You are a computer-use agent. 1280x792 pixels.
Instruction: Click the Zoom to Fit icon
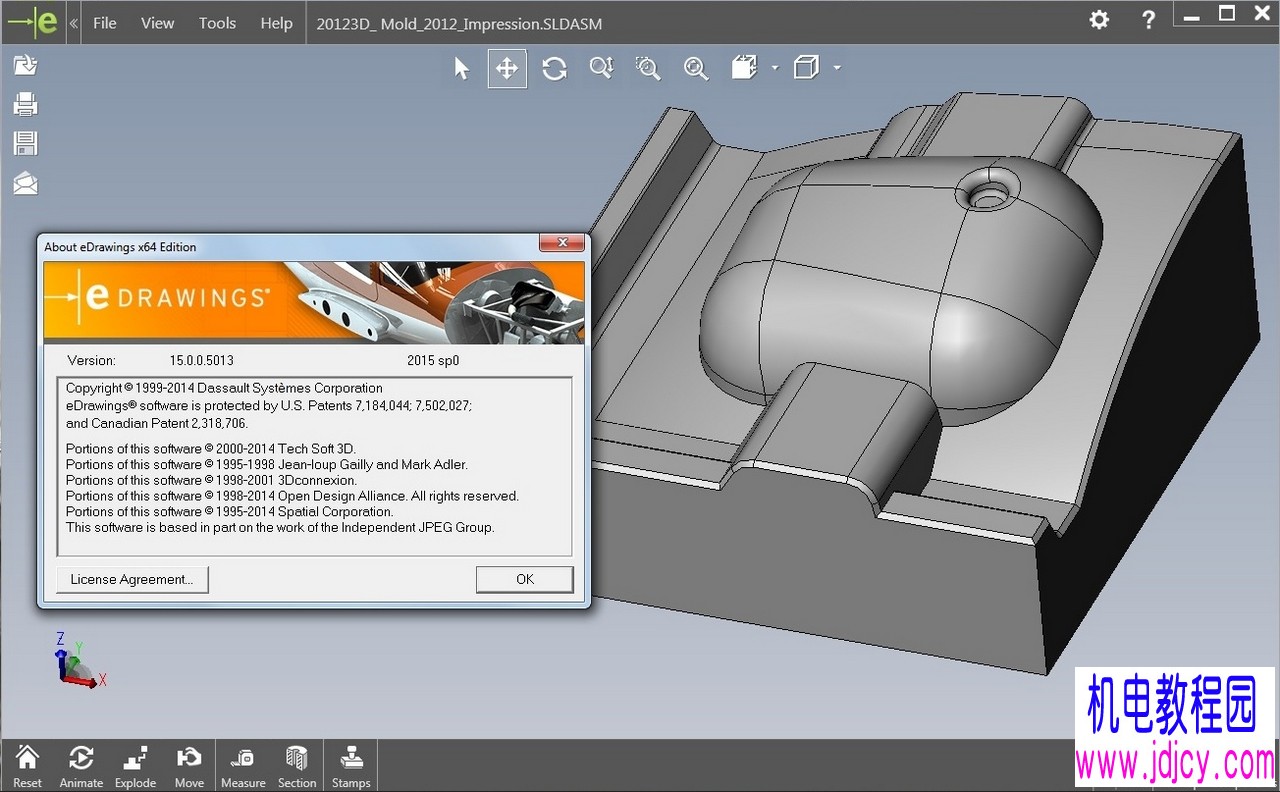695,68
